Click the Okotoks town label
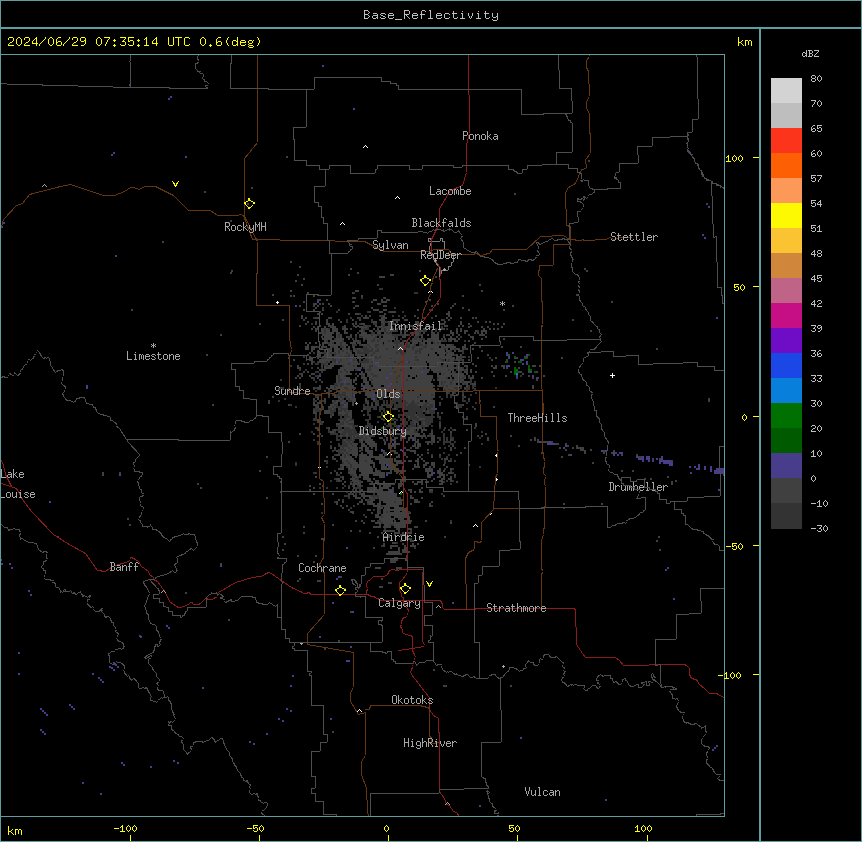 click(x=412, y=700)
